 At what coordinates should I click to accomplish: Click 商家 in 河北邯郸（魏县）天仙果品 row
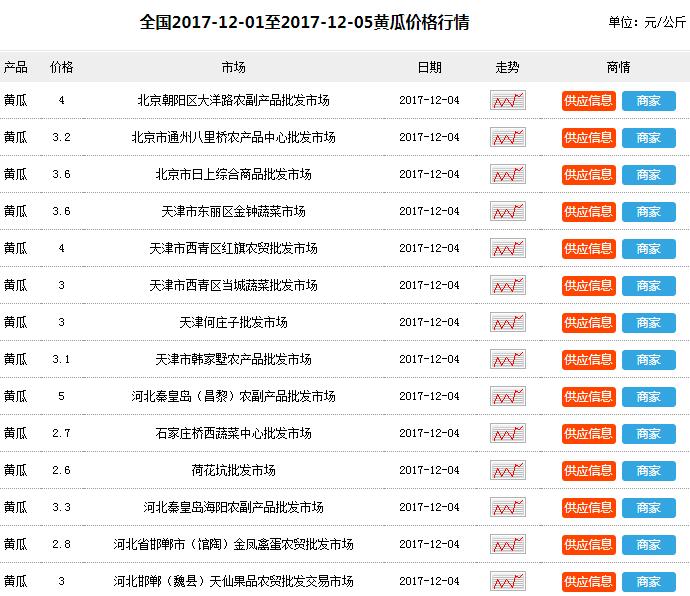(x=648, y=582)
